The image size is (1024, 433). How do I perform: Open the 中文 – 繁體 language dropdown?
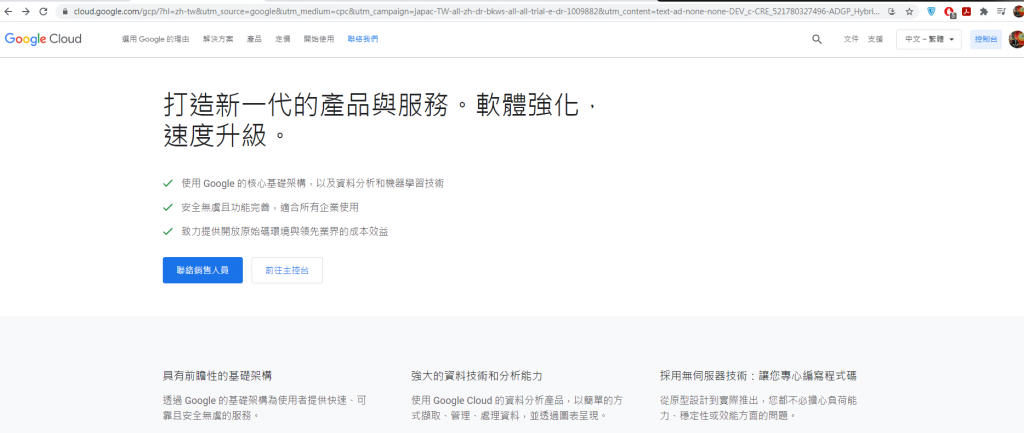929,39
